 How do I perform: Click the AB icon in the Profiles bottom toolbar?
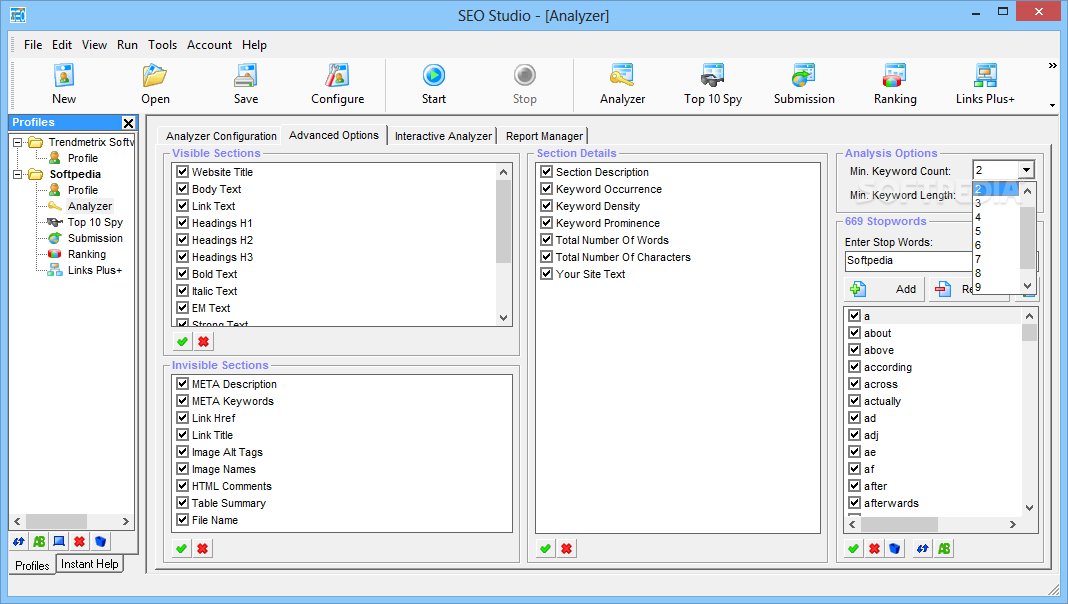[x=39, y=542]
